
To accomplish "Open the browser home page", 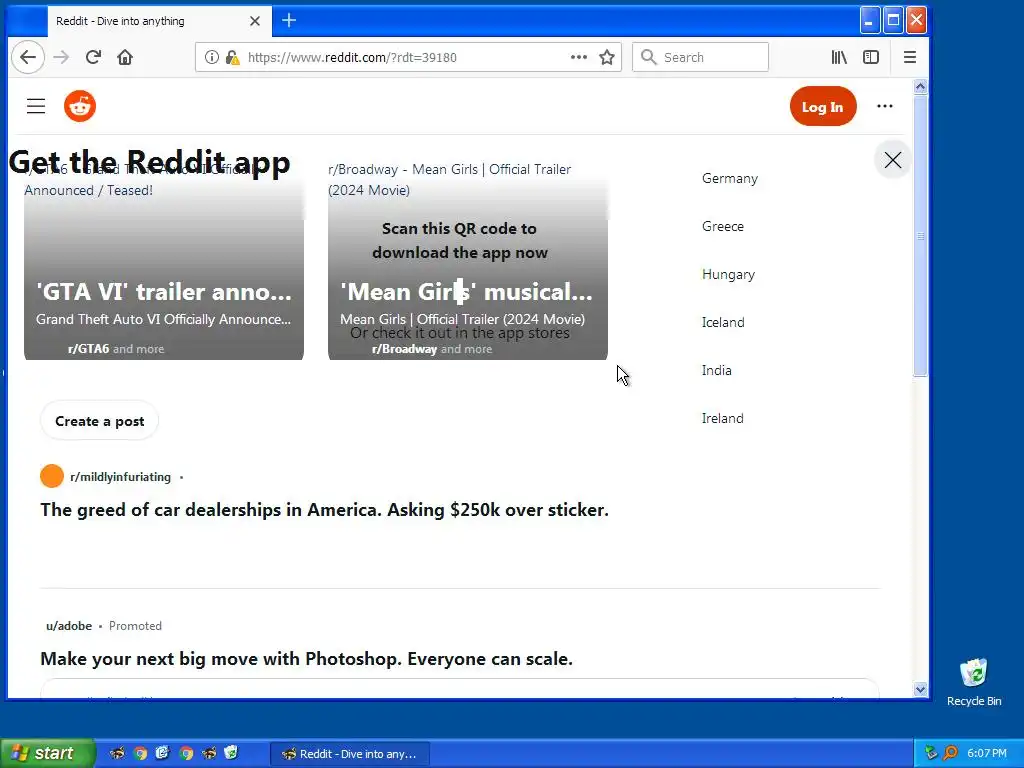I will 125,57.
